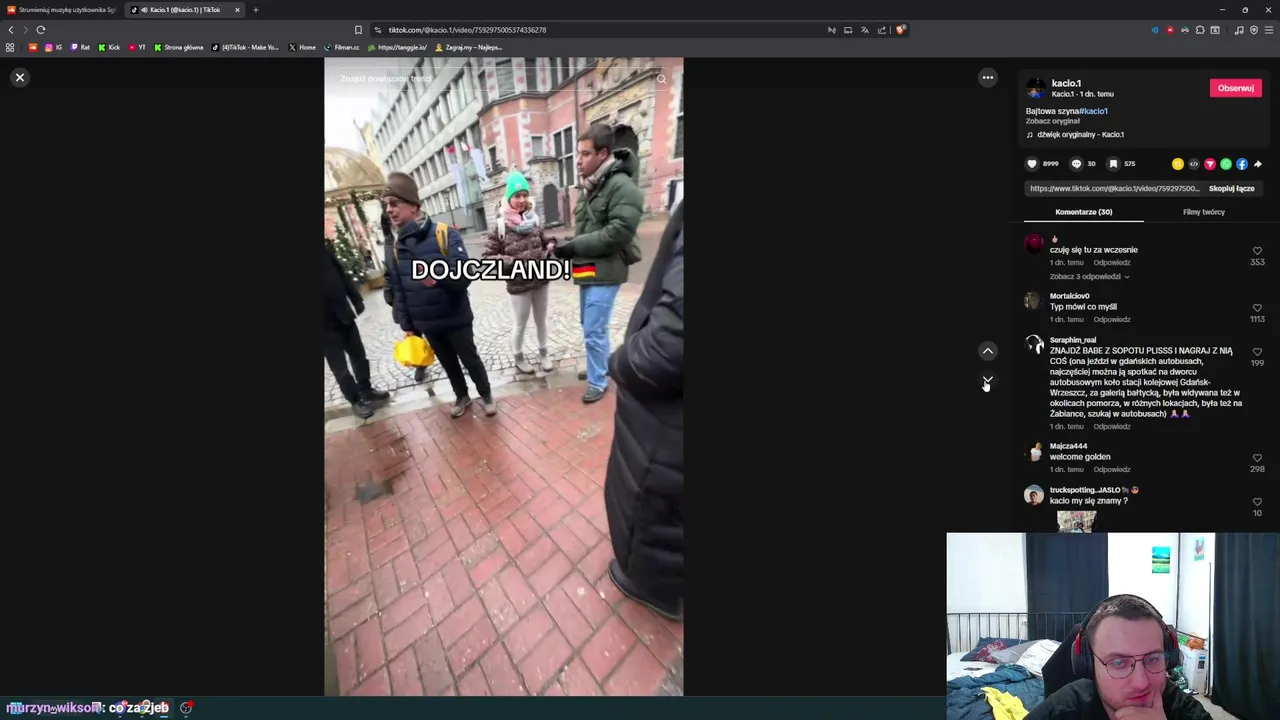The image size is (1280, 720).
Task: Open Brave Shields lion icon
Action: click(900, 30)
